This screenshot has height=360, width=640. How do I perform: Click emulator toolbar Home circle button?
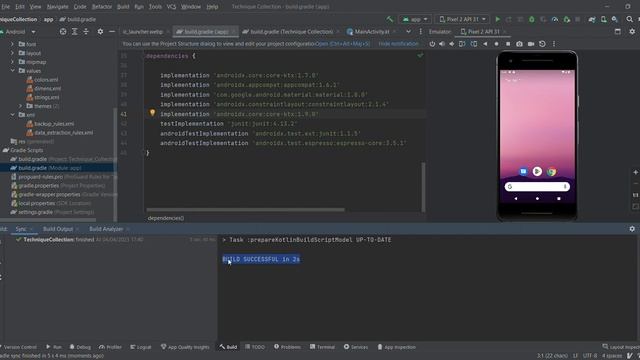(496, 44)
